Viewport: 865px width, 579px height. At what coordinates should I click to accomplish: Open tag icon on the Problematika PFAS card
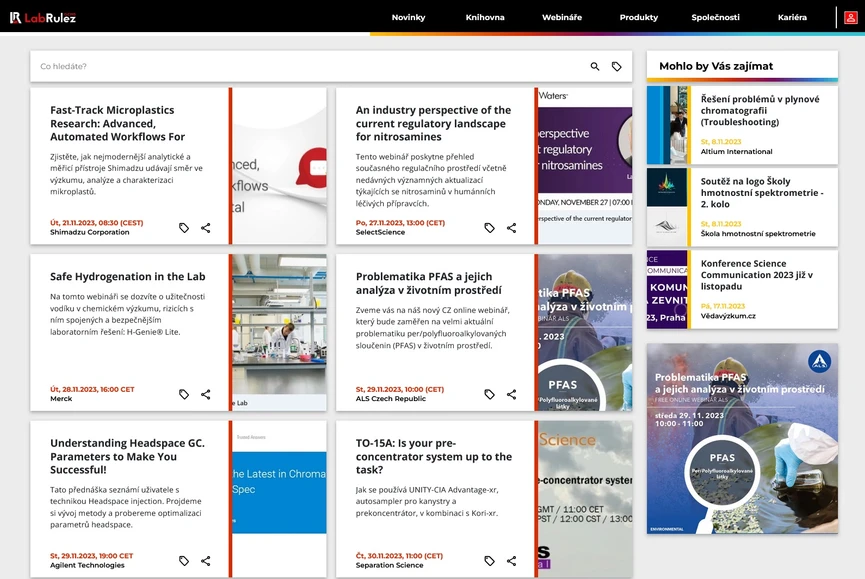pyautogui.click(x=489, y=393)
